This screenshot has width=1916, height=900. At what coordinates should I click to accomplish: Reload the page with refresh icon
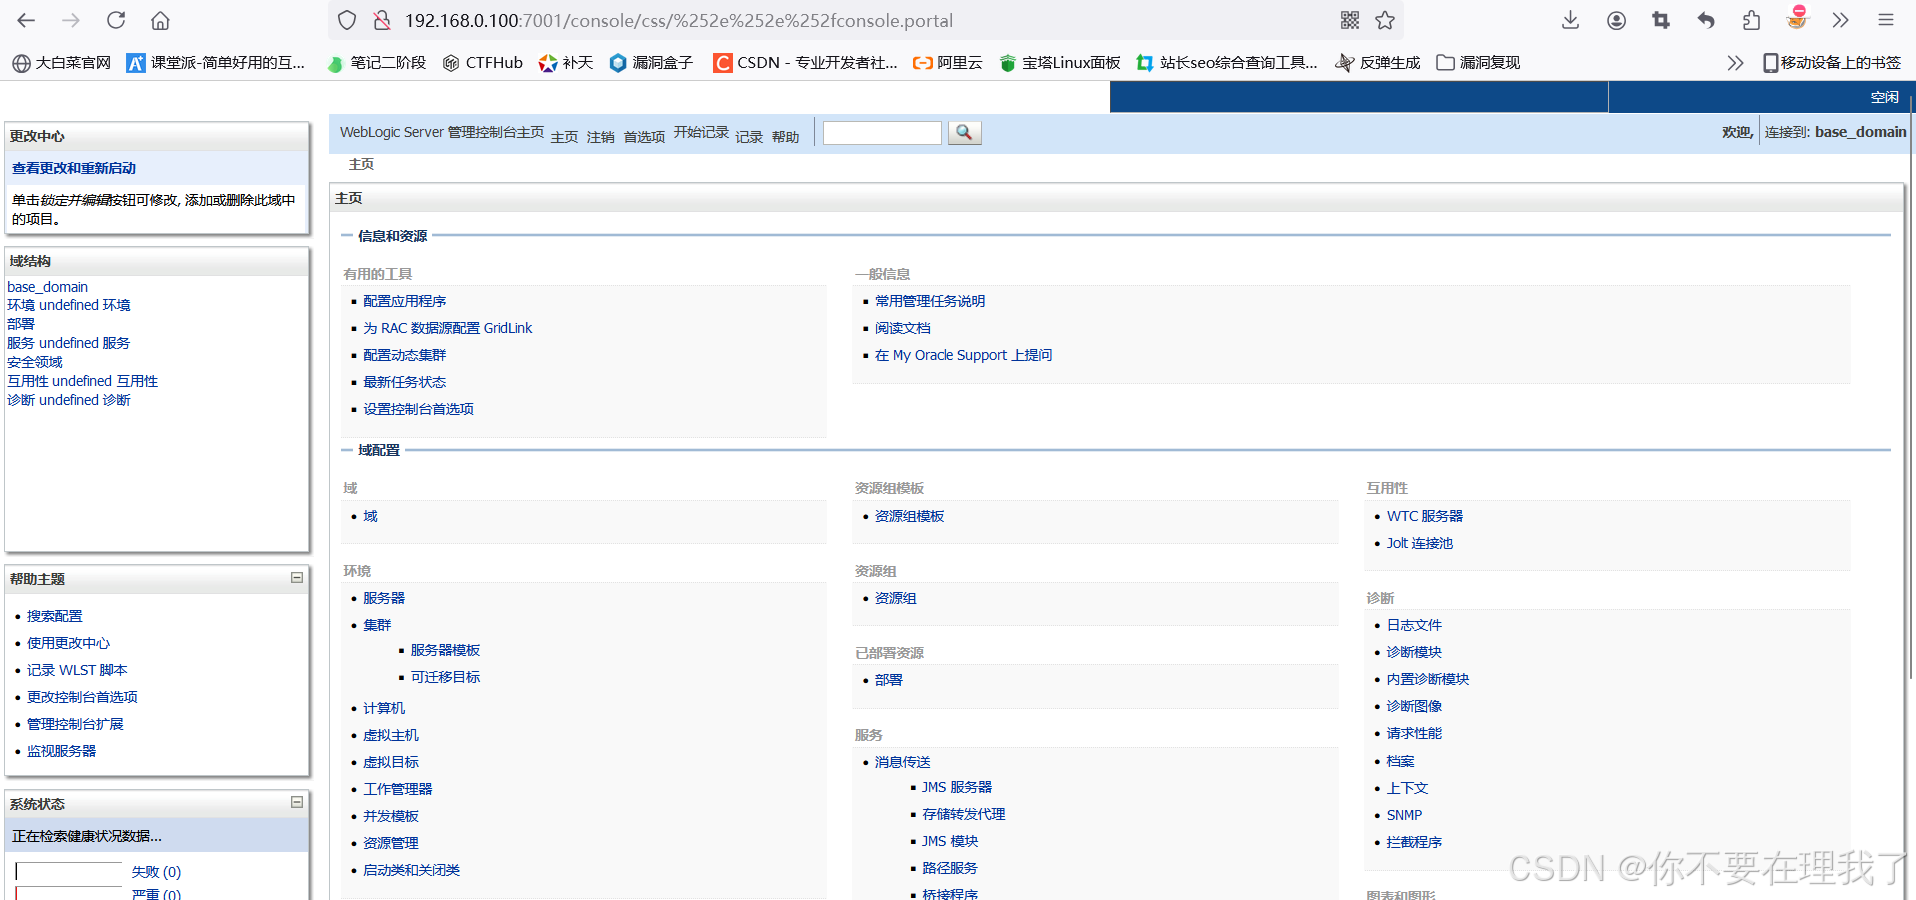(116, 20)
